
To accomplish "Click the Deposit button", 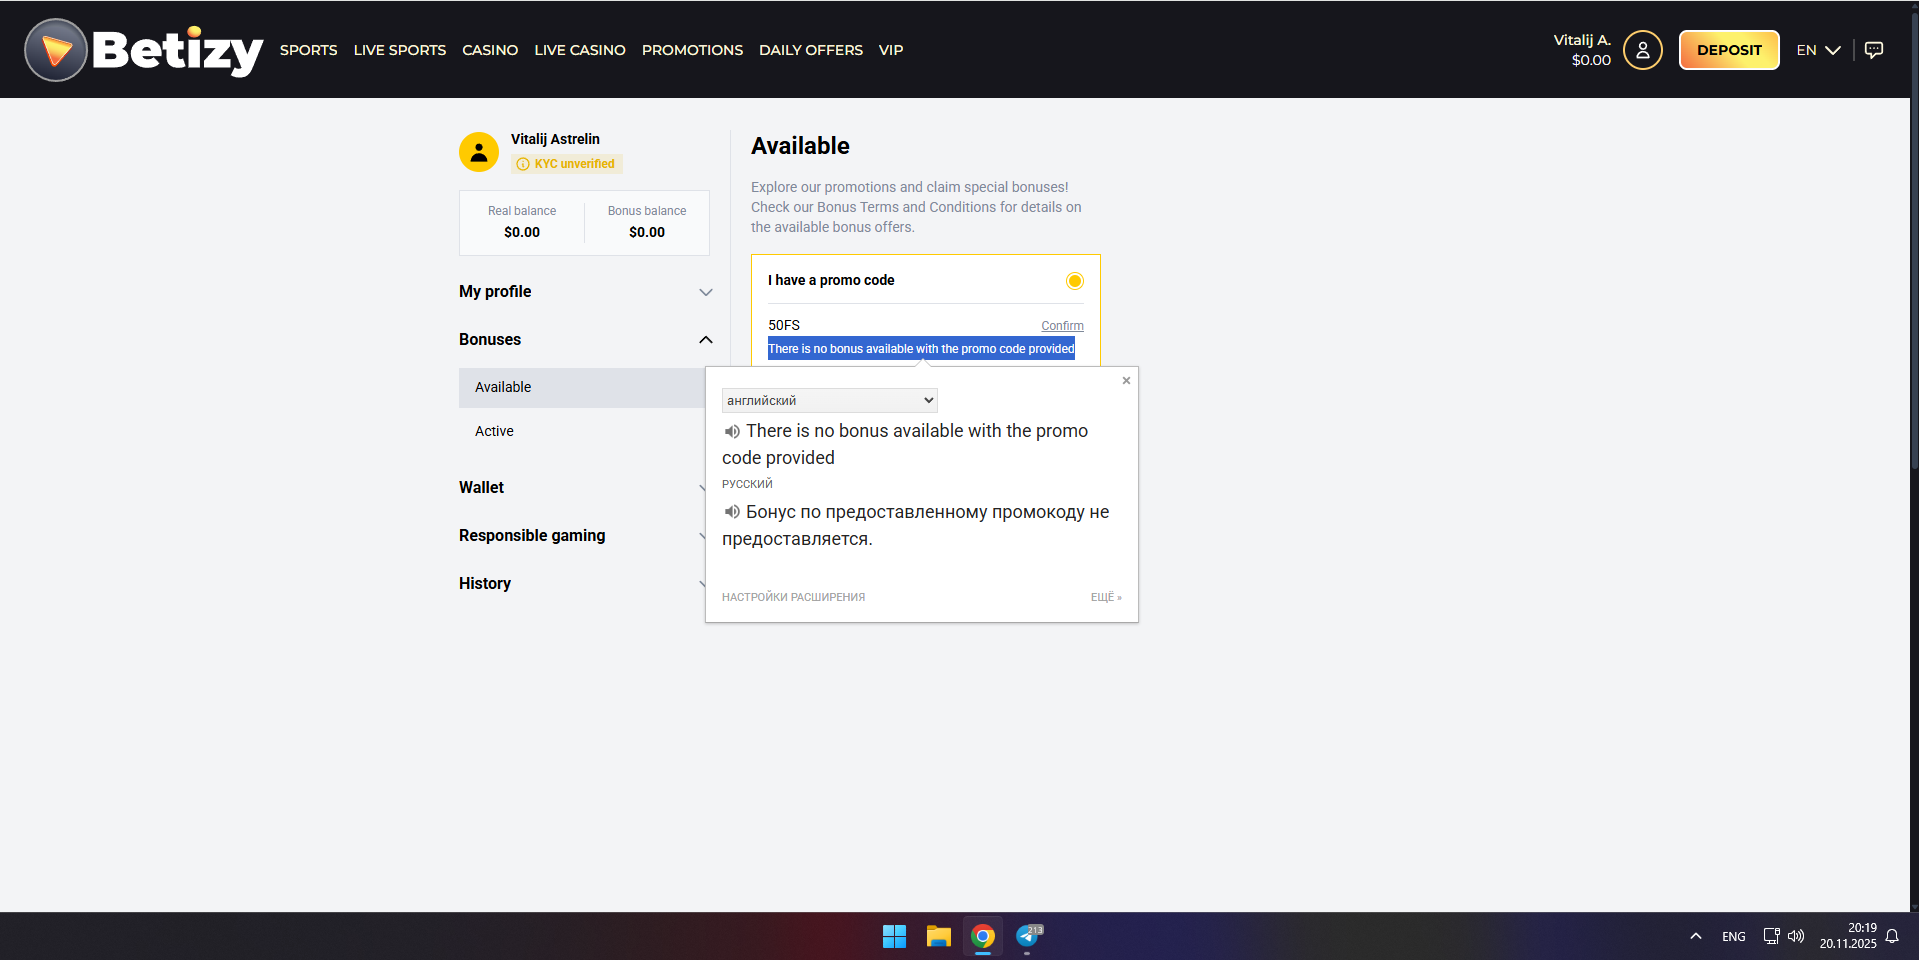I will tap(1728, 50).
